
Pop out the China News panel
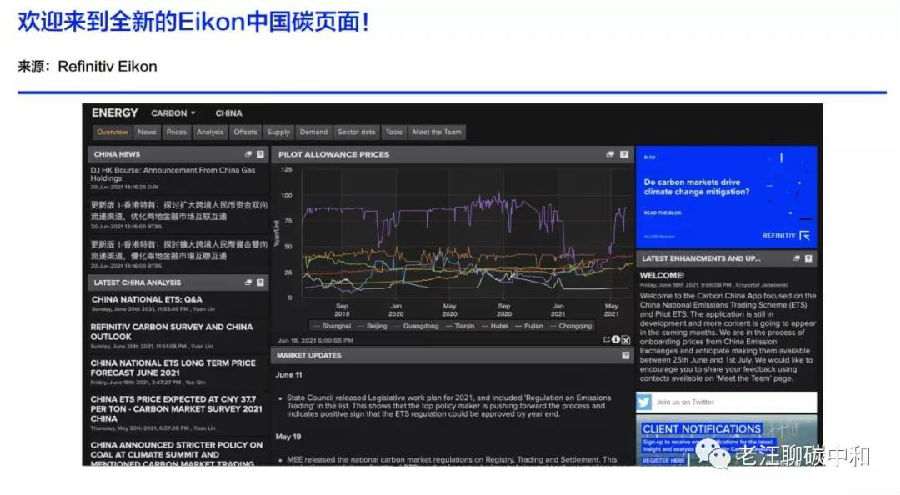coord(248,155)
